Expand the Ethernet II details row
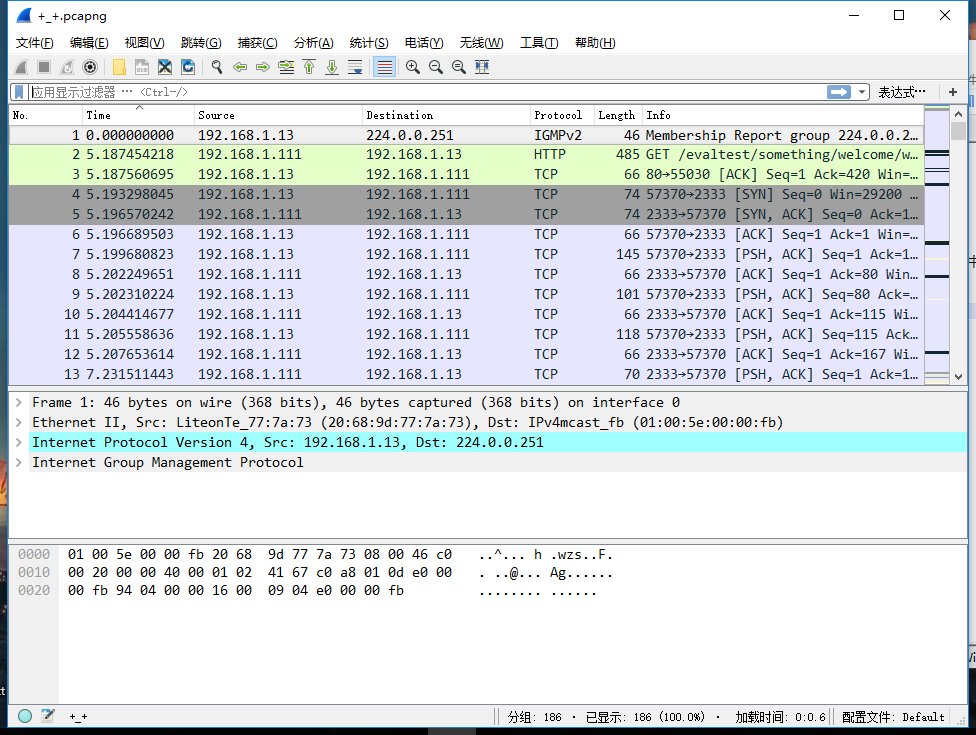This screenshot has width=976, height=735. point(19,423)
